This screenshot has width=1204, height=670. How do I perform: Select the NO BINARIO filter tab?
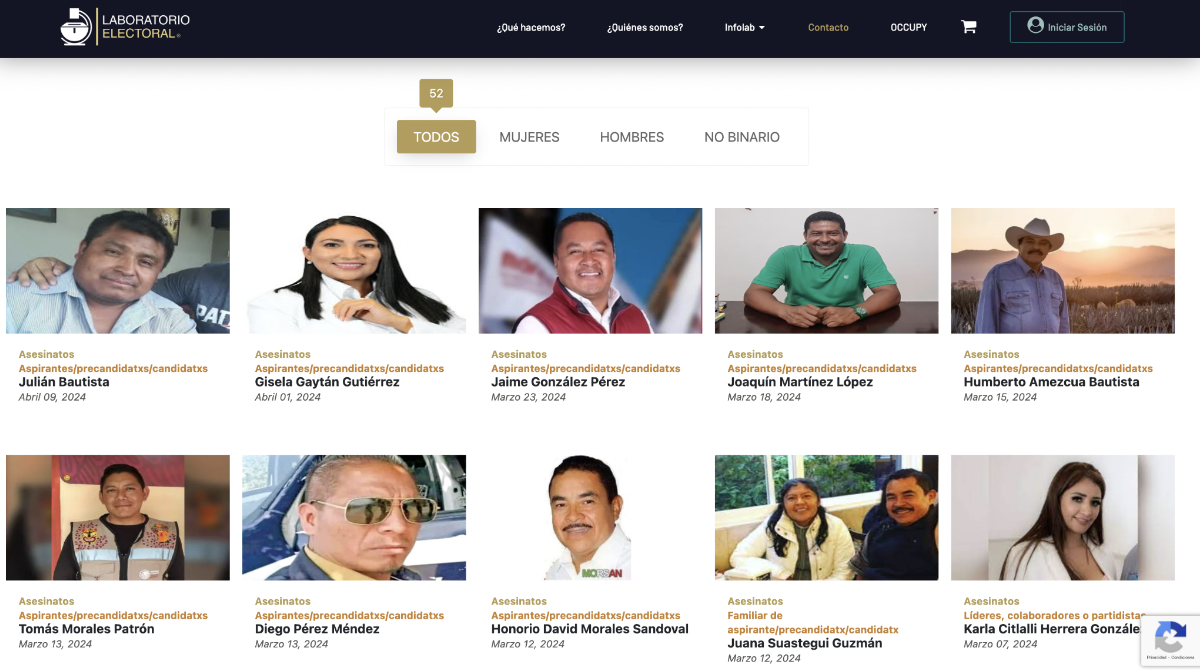pyautogui.click(x=742, y=137)
